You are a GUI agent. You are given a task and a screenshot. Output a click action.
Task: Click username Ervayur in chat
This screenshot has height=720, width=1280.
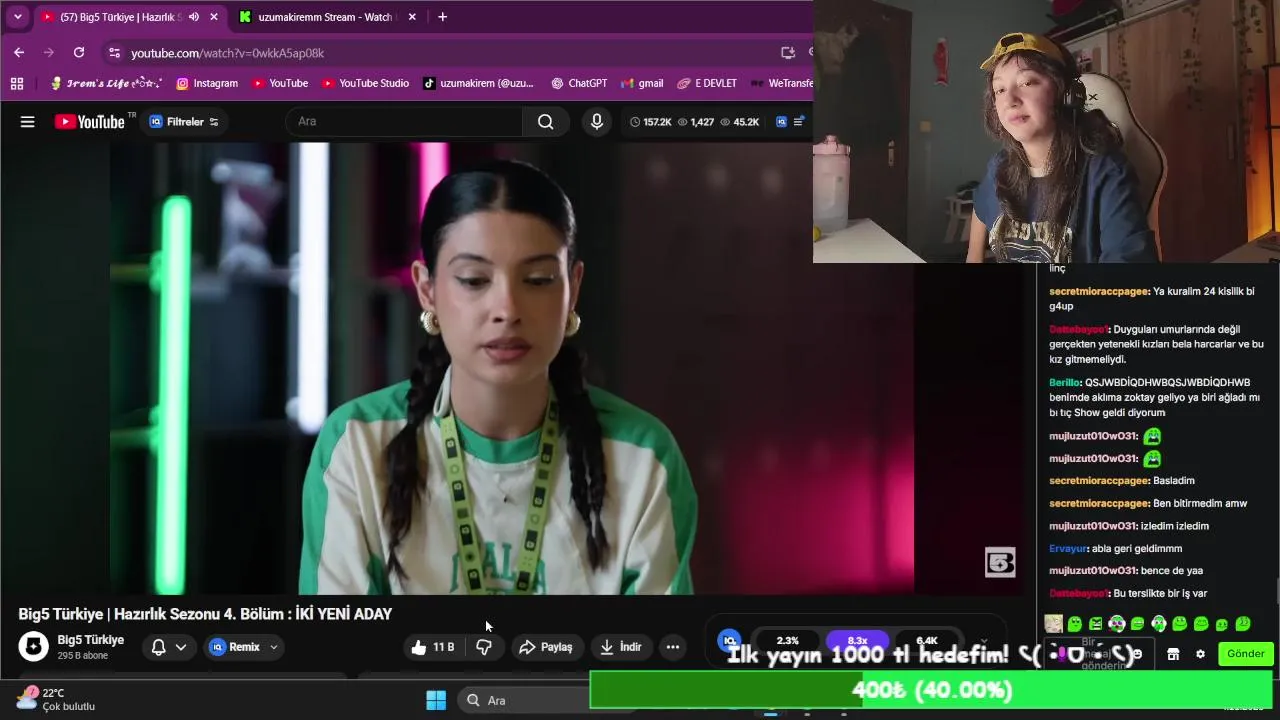pyautogui.click(x=1067, y=548)
